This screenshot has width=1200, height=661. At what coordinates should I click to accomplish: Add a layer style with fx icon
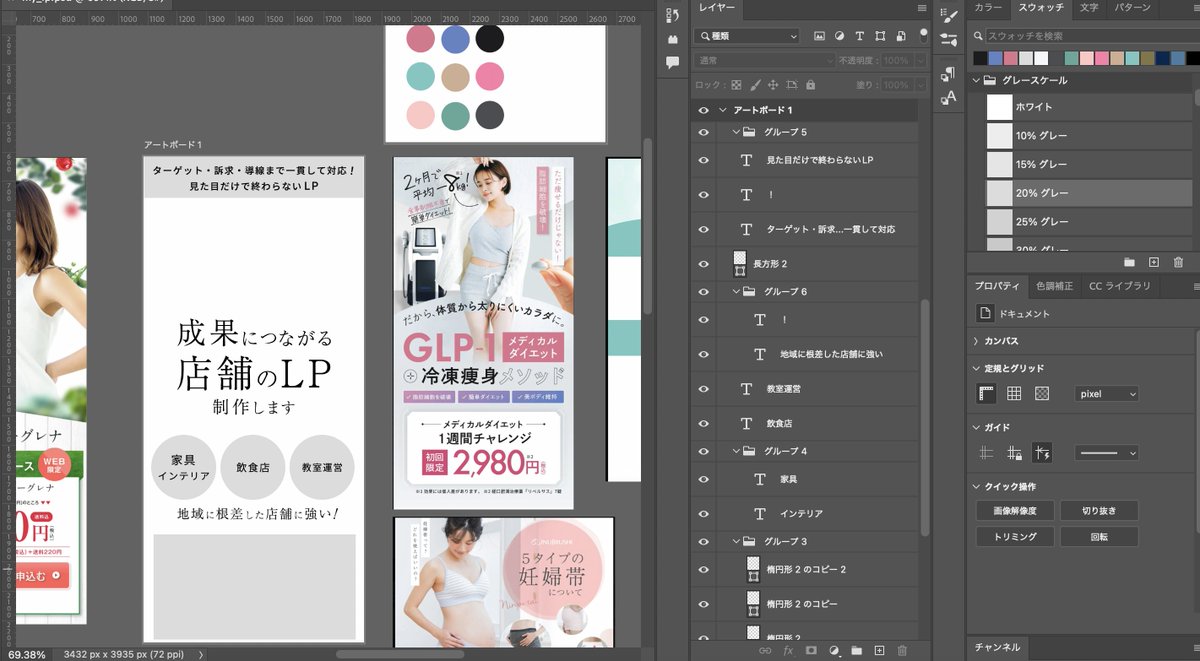(788, 650)
